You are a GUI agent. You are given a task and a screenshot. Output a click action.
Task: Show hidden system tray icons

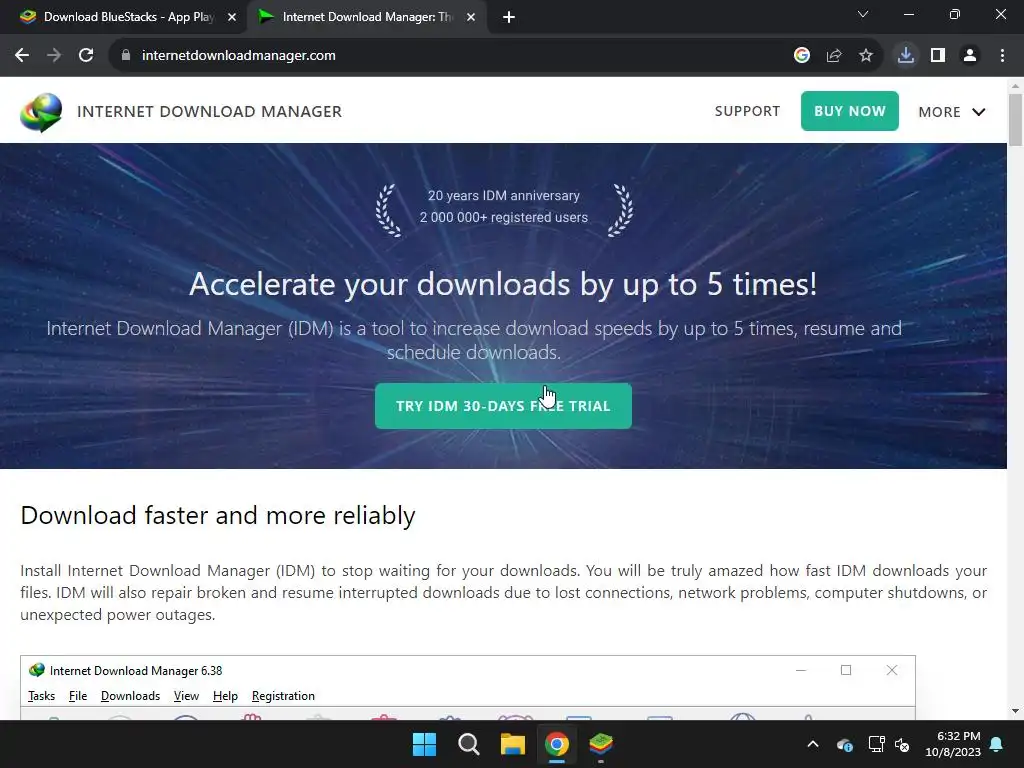click(x=813, y=744)
